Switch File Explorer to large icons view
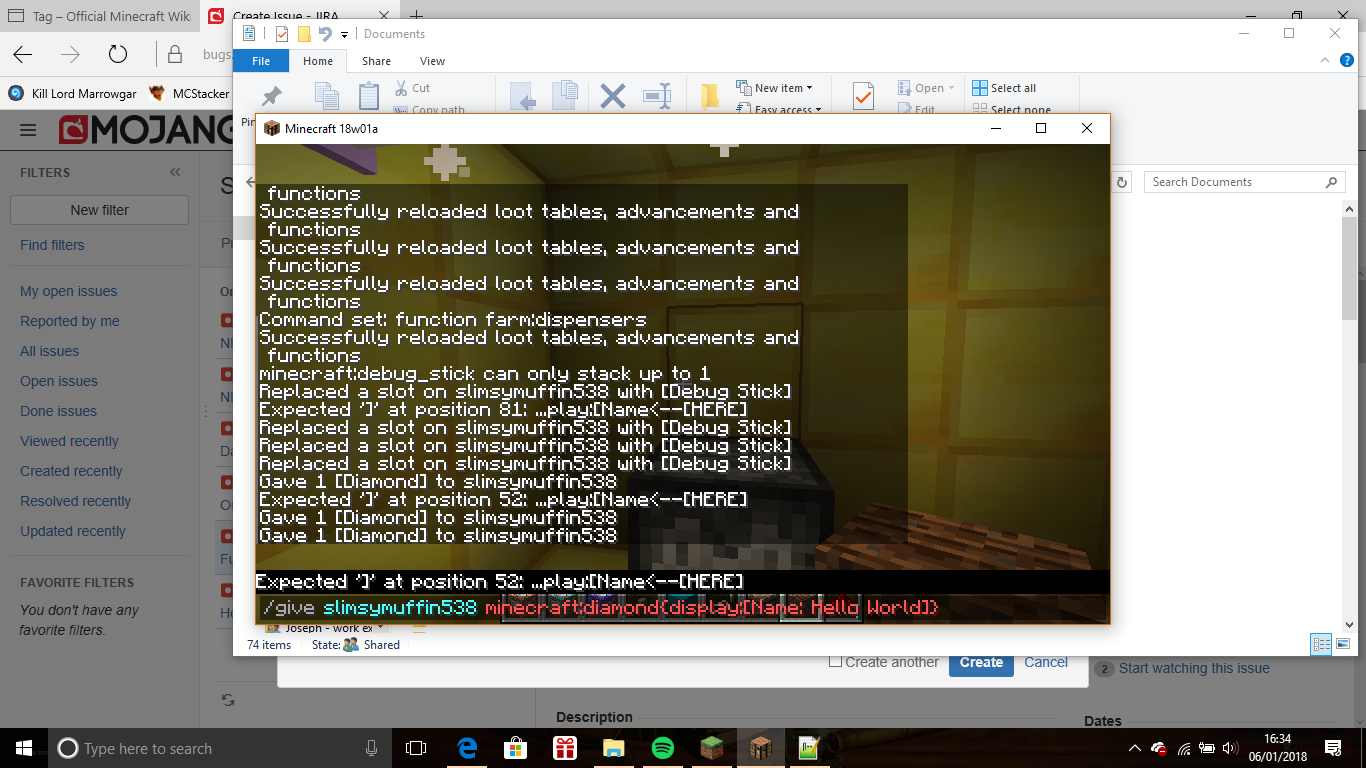 [1342, 645]
